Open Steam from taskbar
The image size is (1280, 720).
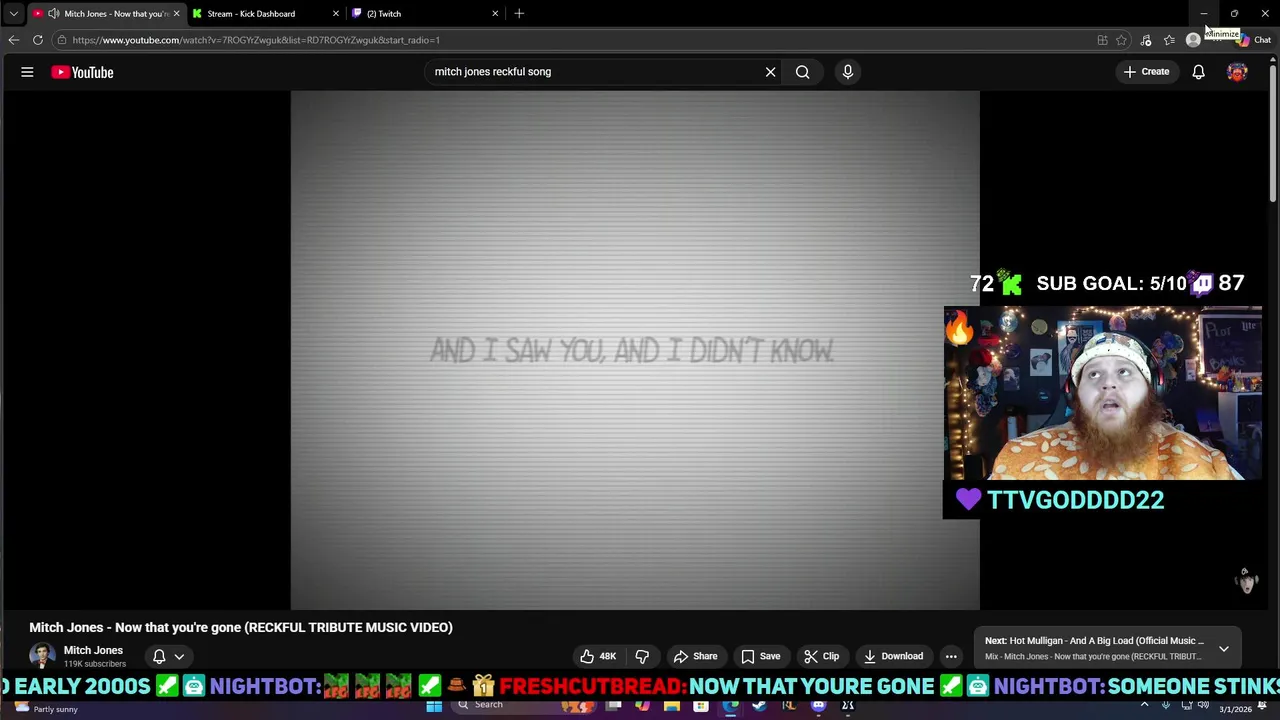pyautogui.click(x=759, y=706)
